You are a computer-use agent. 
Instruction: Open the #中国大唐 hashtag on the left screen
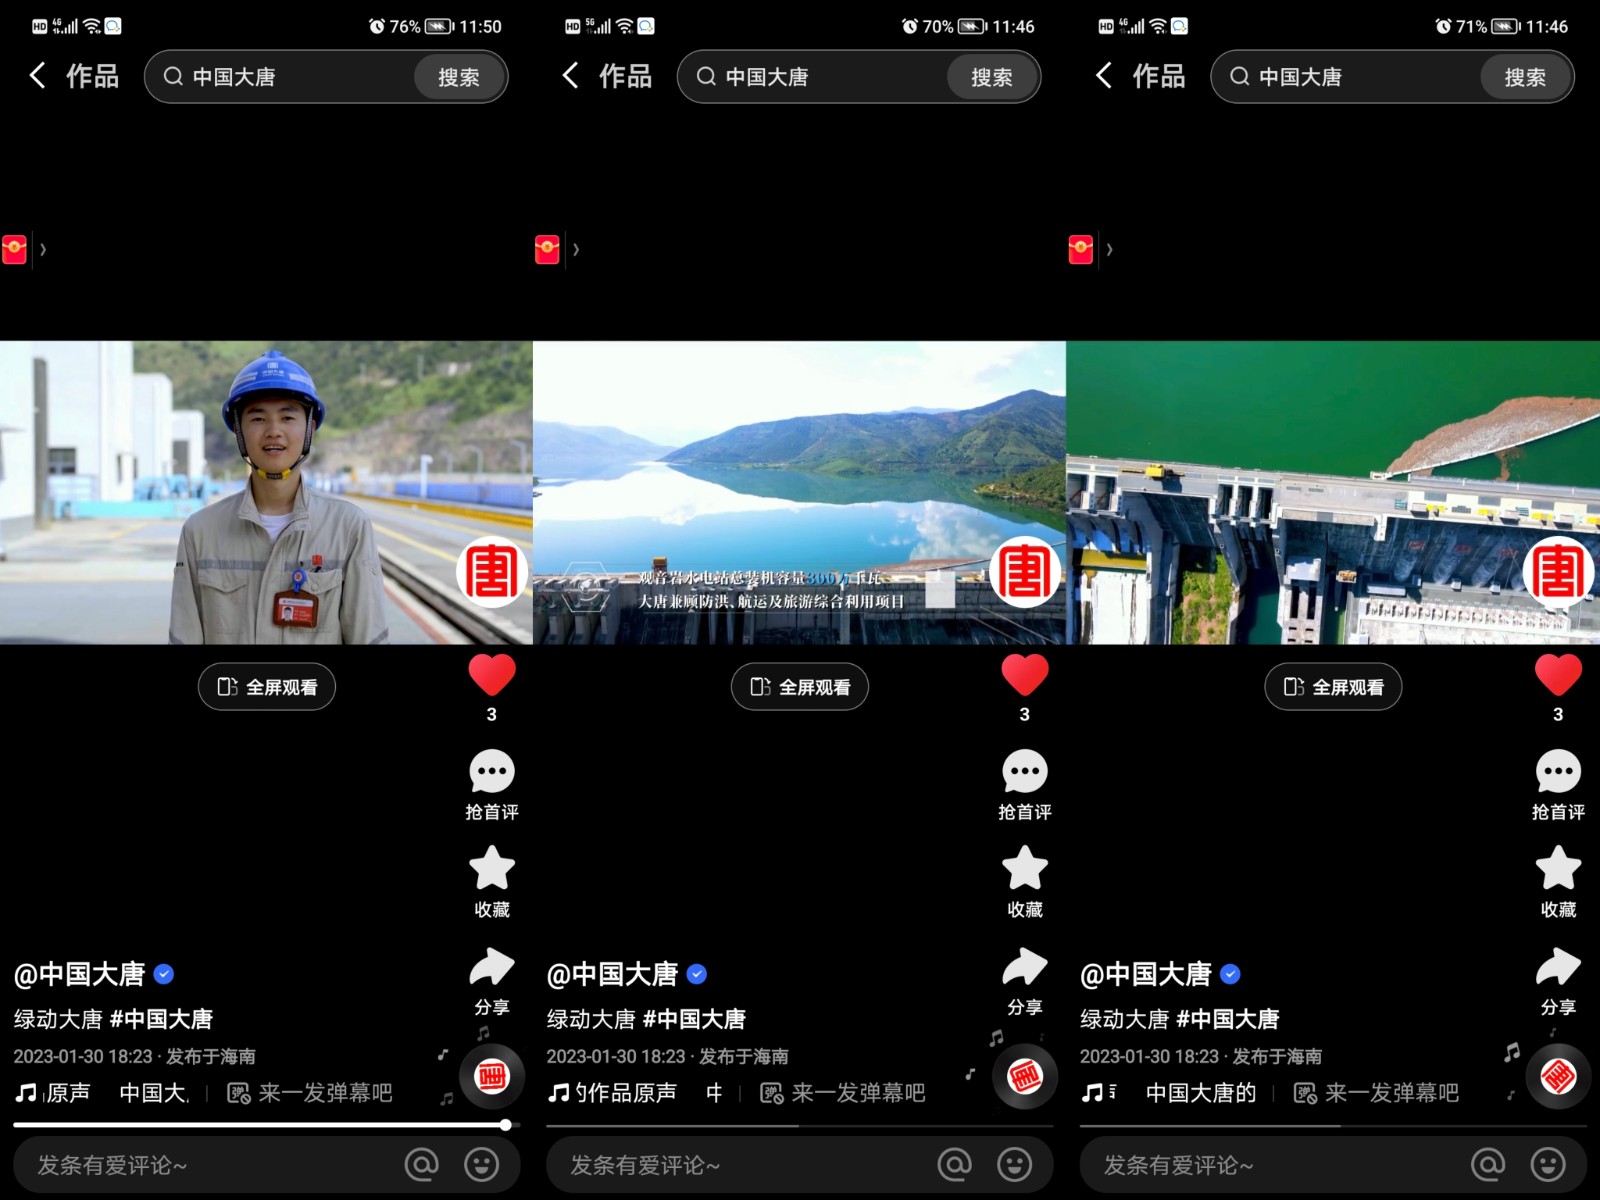pyautogui.click(x=161, y=1019)
